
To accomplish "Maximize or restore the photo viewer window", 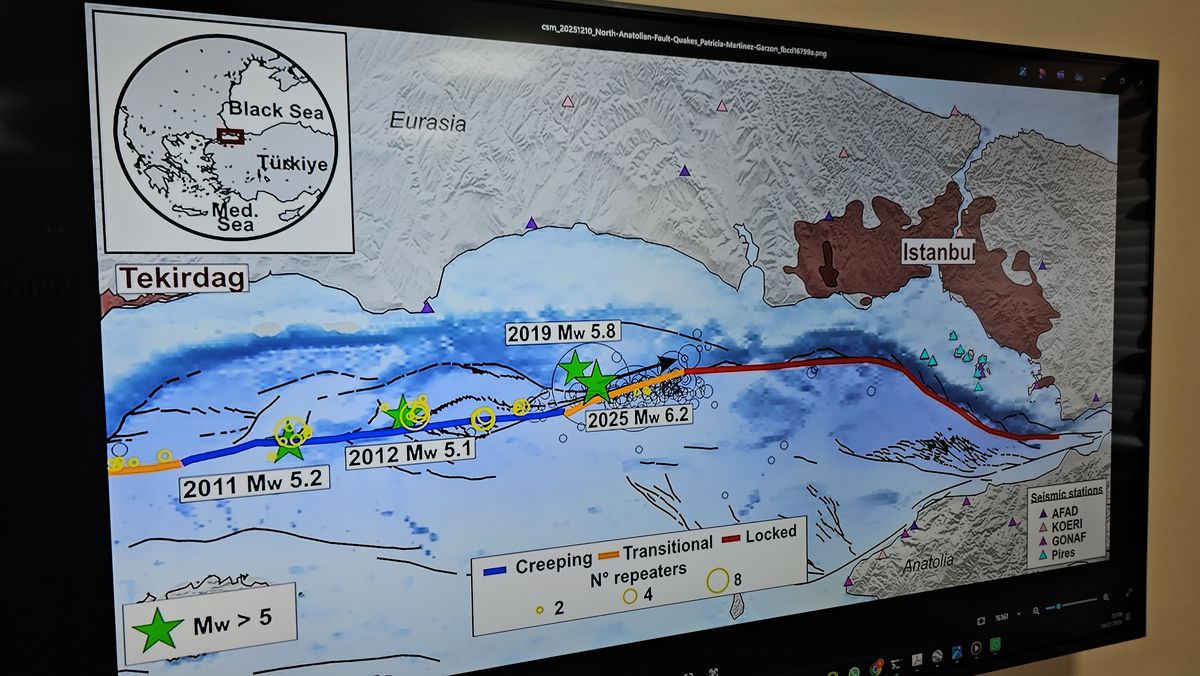I will [1122, 81].
